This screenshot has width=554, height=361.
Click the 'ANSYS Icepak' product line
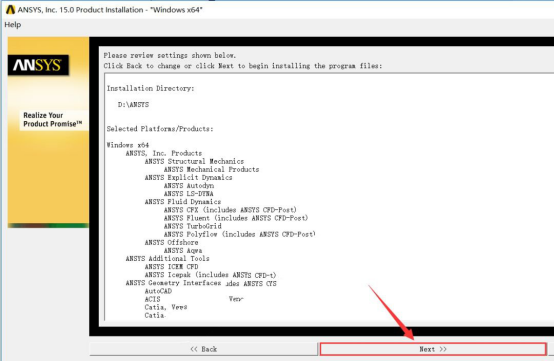click(x=211, y=275)
